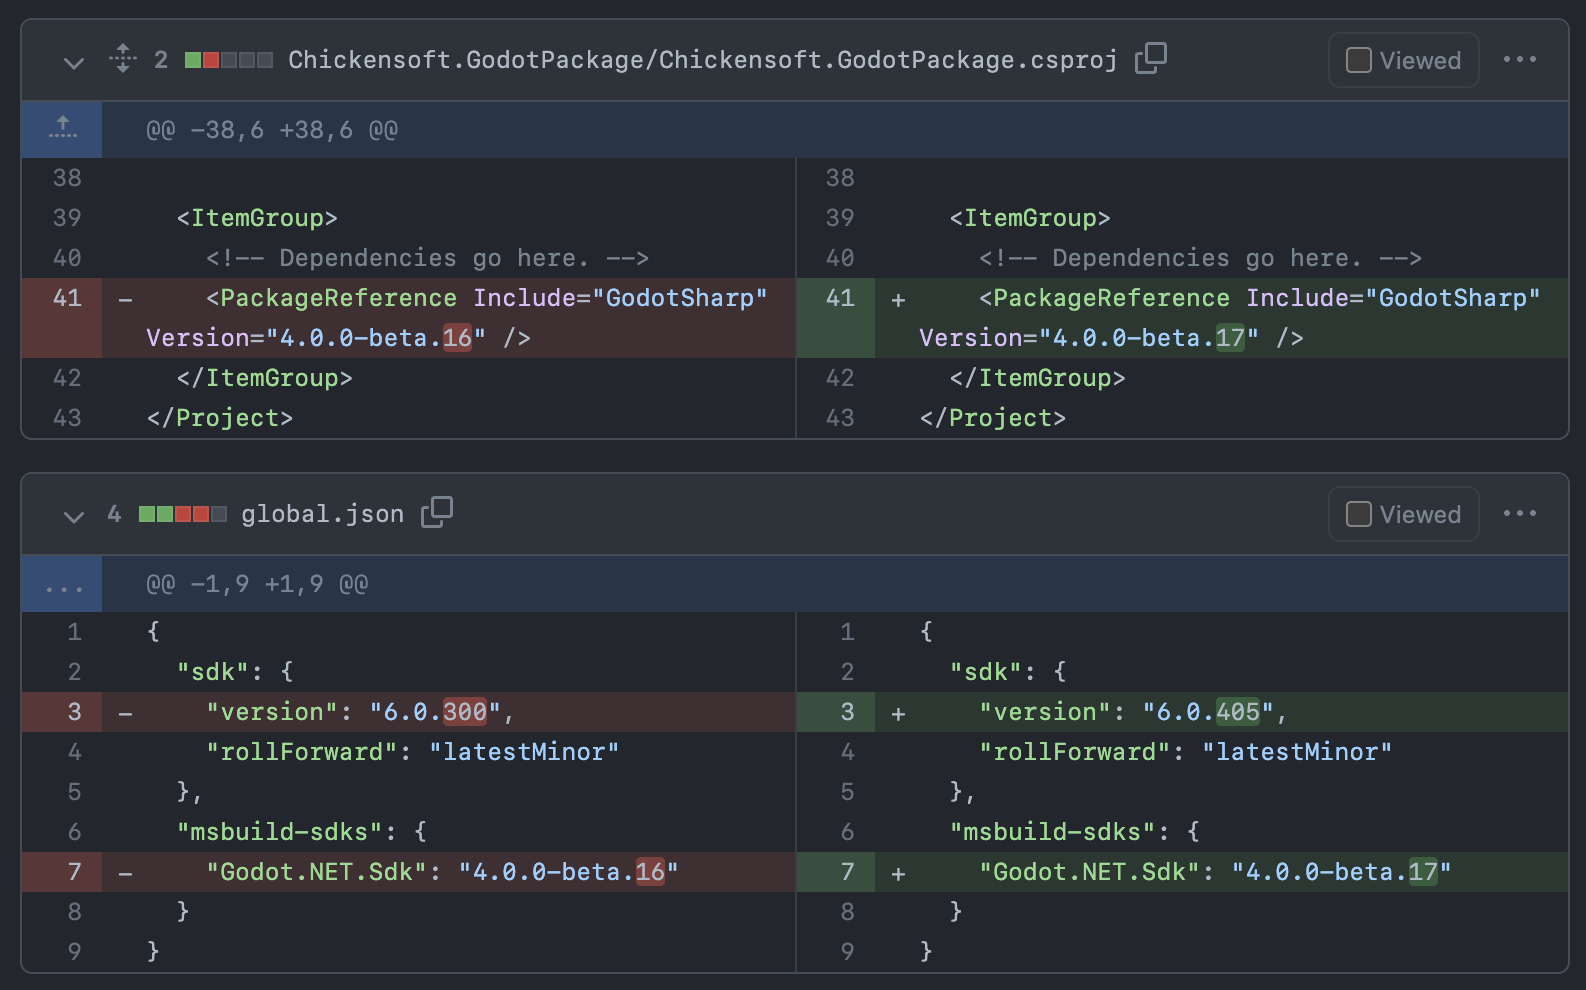Open more options menu for global.json
Viewport: 1586px width, 990px height.
pyautogui.click(x=1519, y=514)
